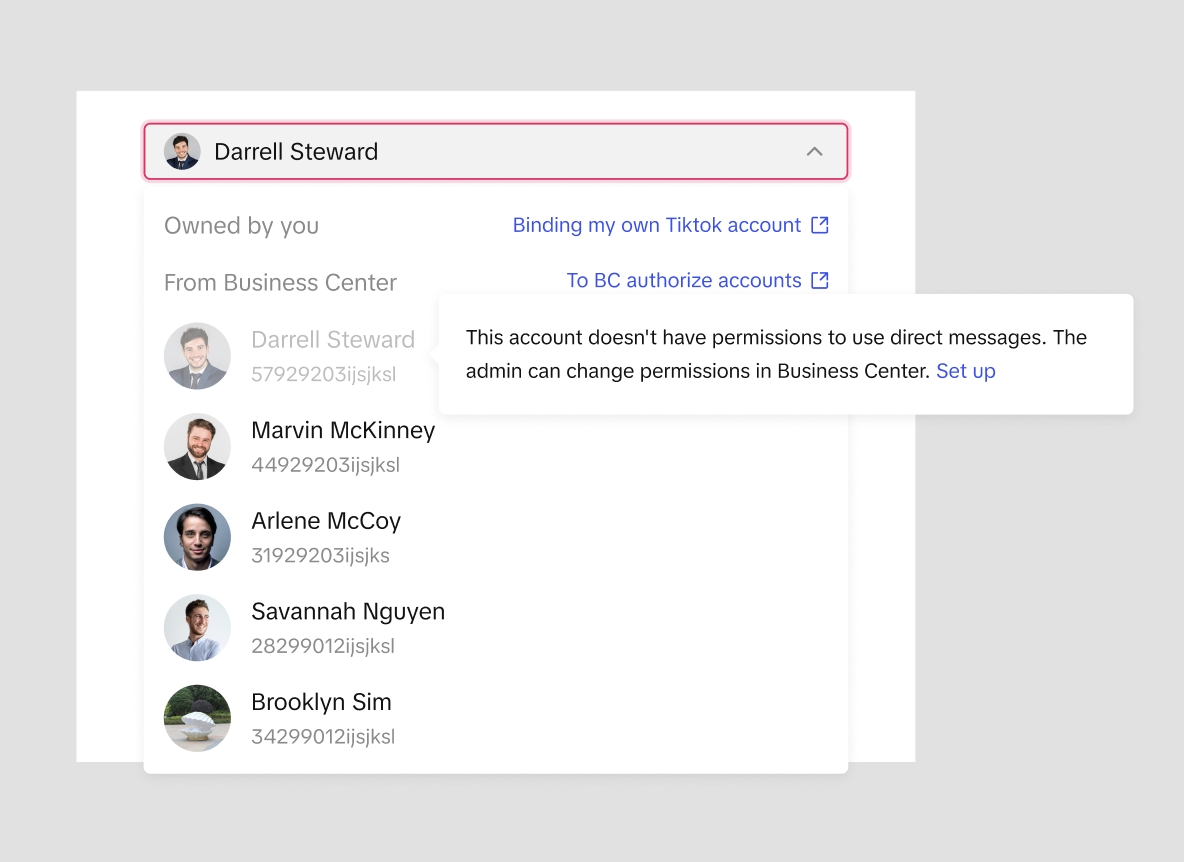Choose the Brooklyn Sim account

(x=495, y=719)
